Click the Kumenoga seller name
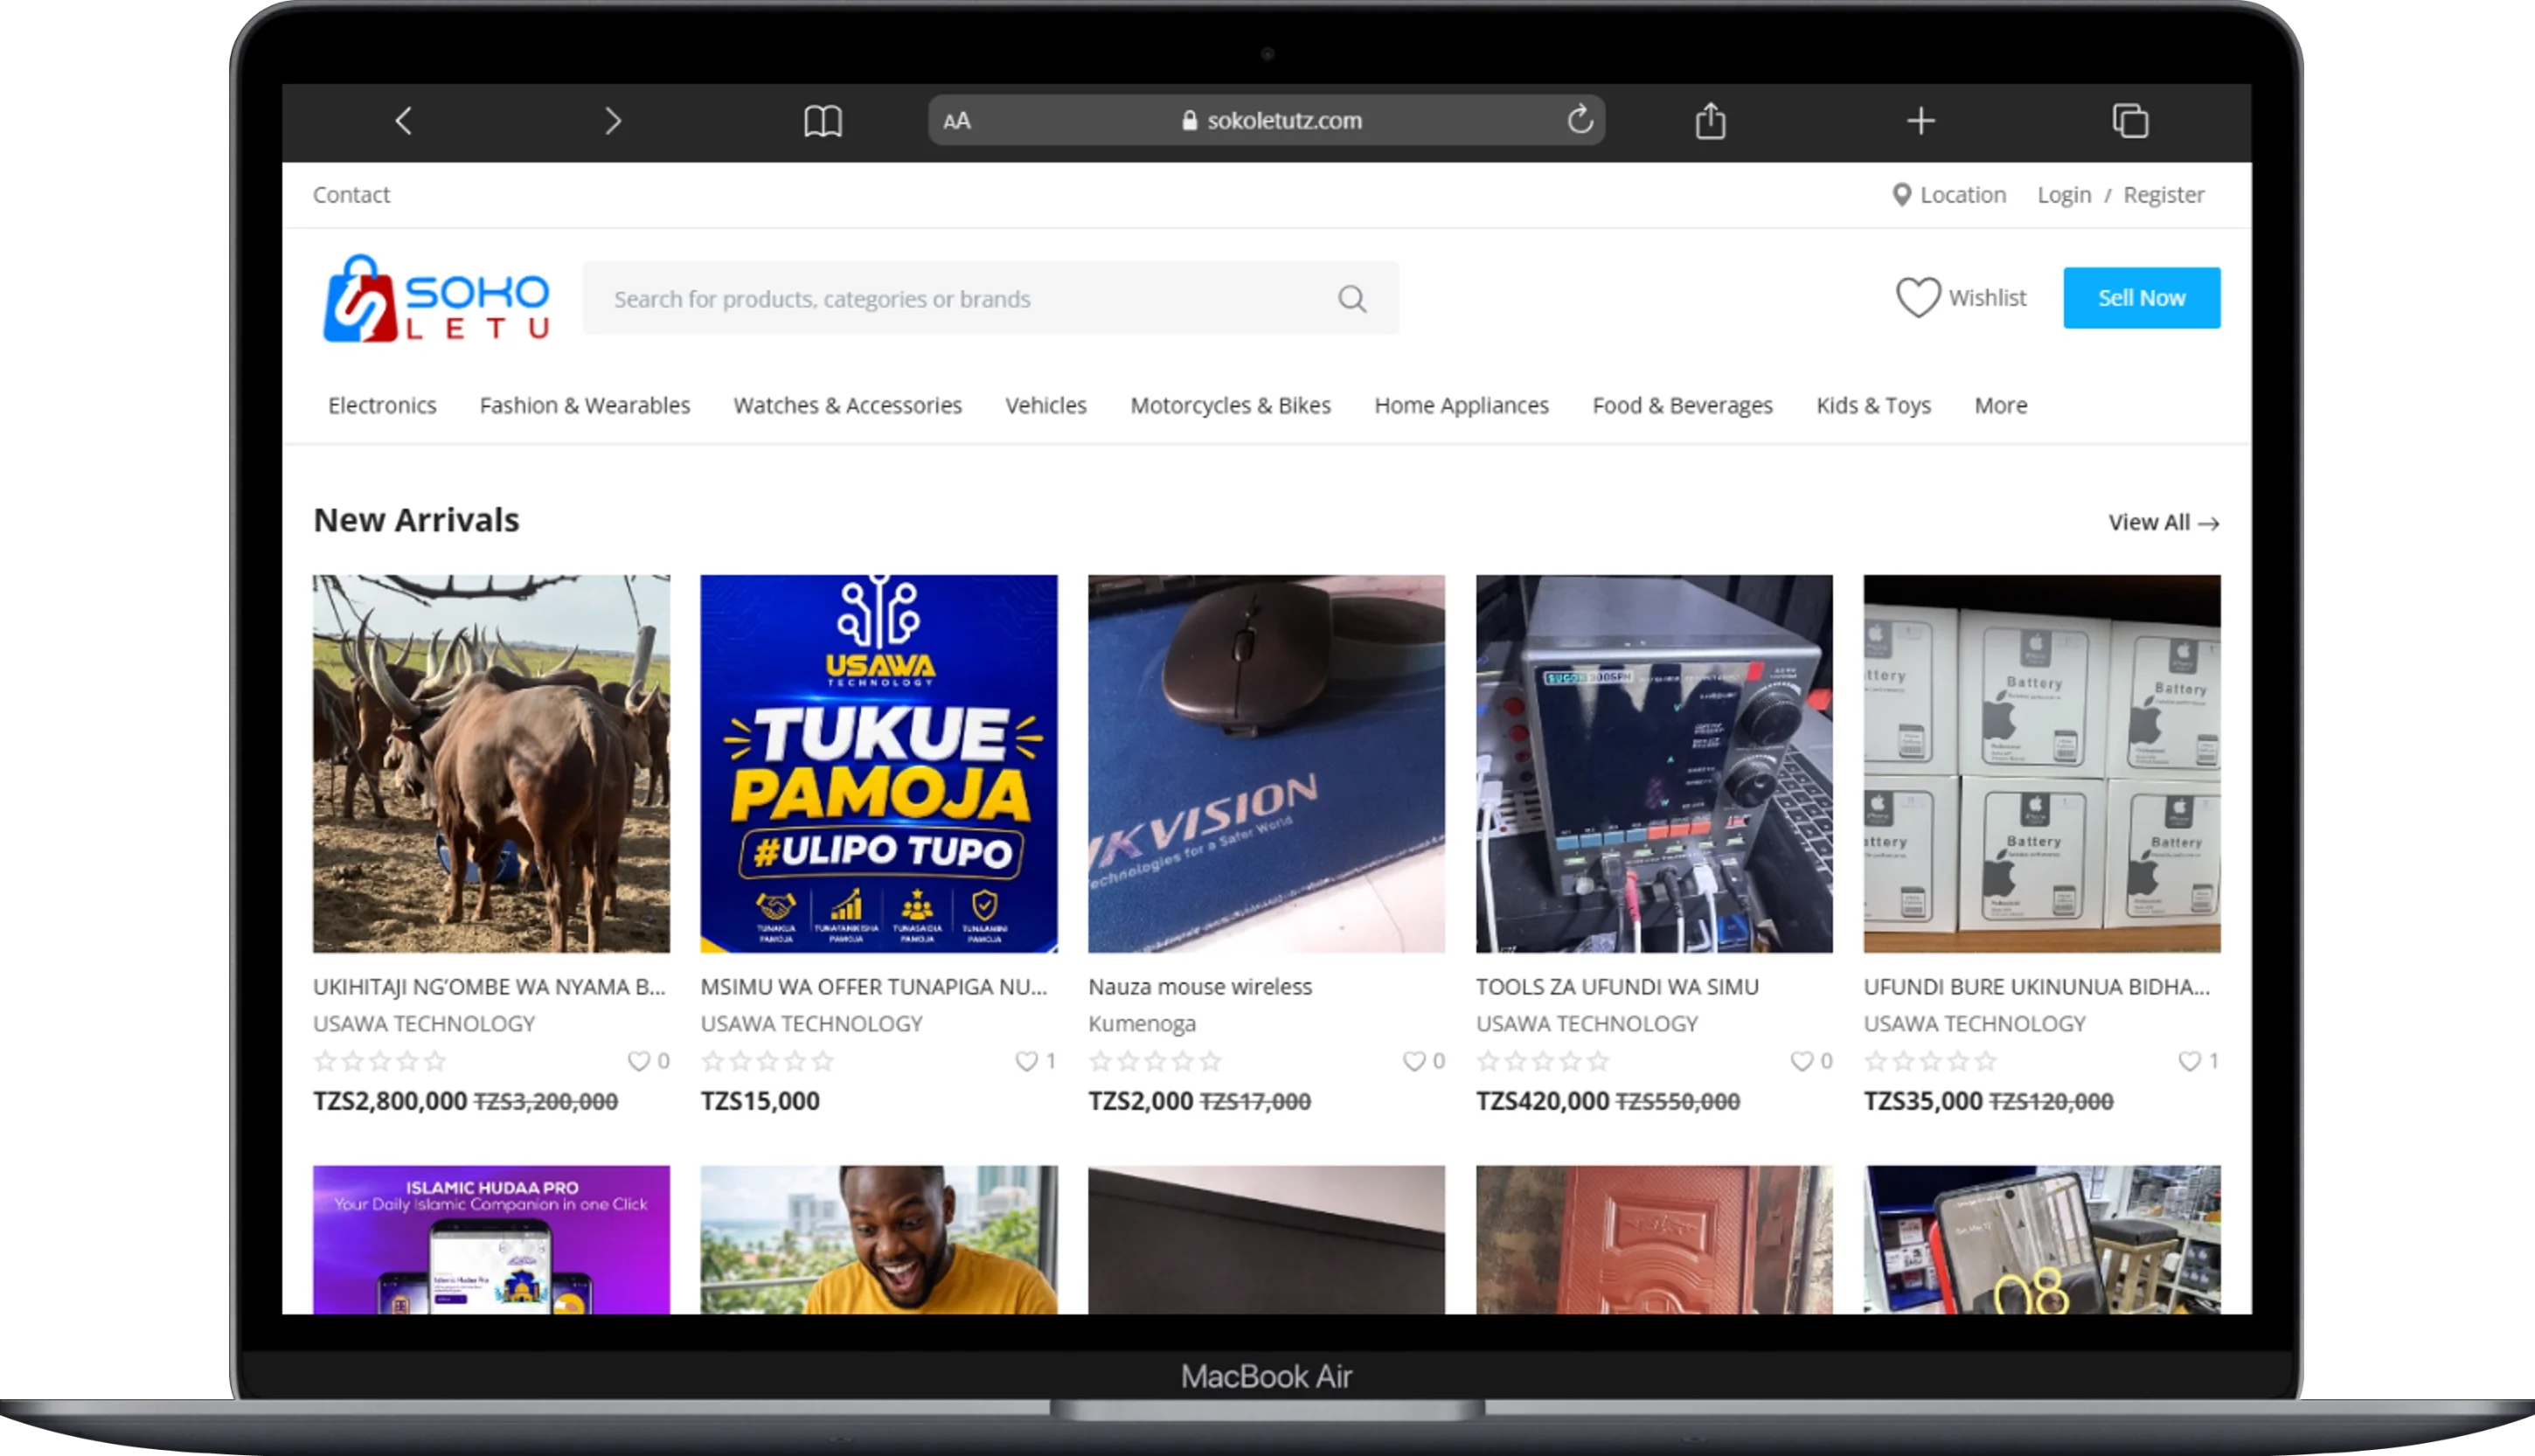Viewport: 2535px width, 1456px height. pos(1141,1023)
